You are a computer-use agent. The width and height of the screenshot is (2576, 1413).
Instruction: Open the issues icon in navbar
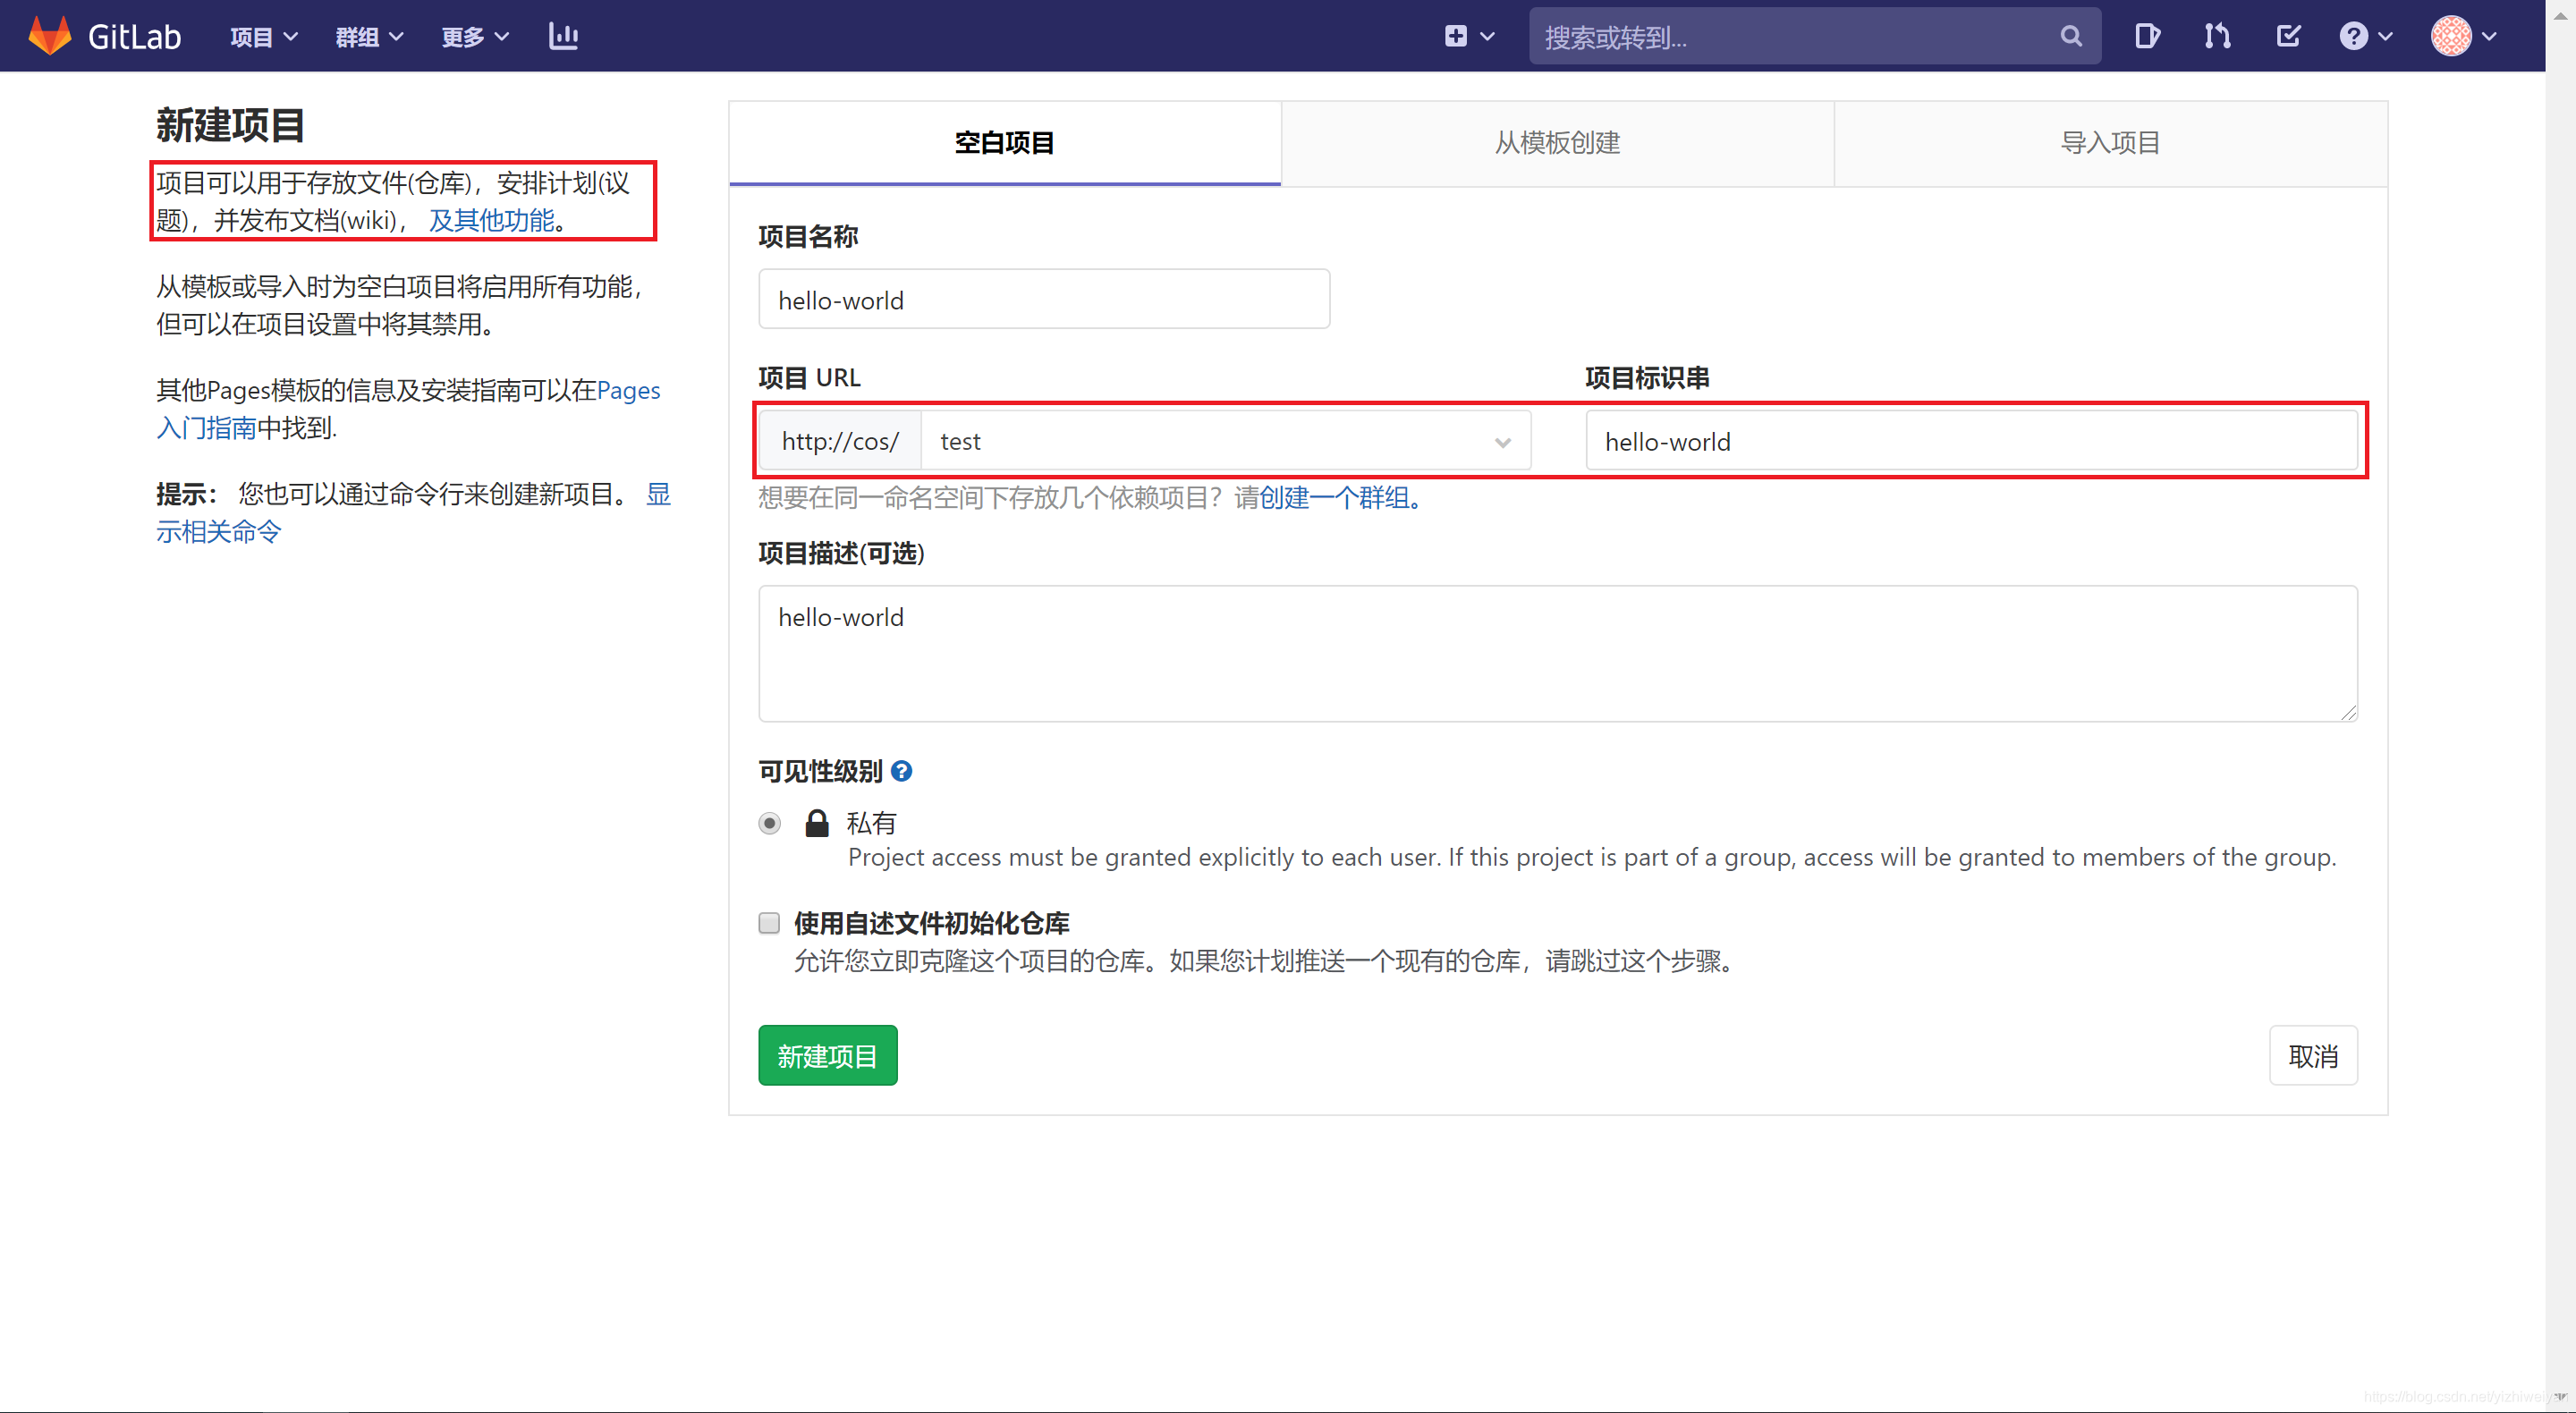tap(2146, 37)
